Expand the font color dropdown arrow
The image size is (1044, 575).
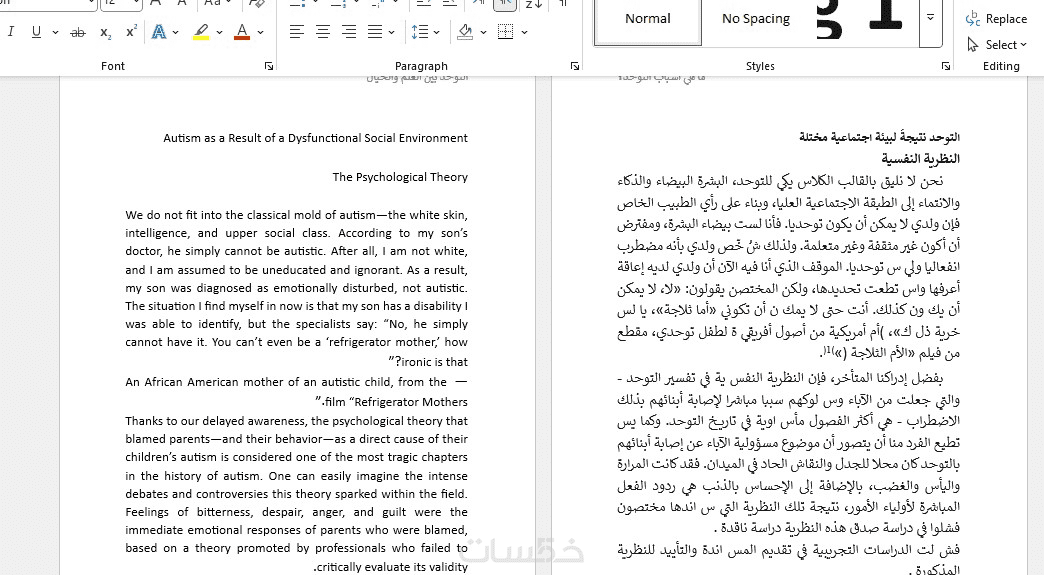[x=260, y=32]
